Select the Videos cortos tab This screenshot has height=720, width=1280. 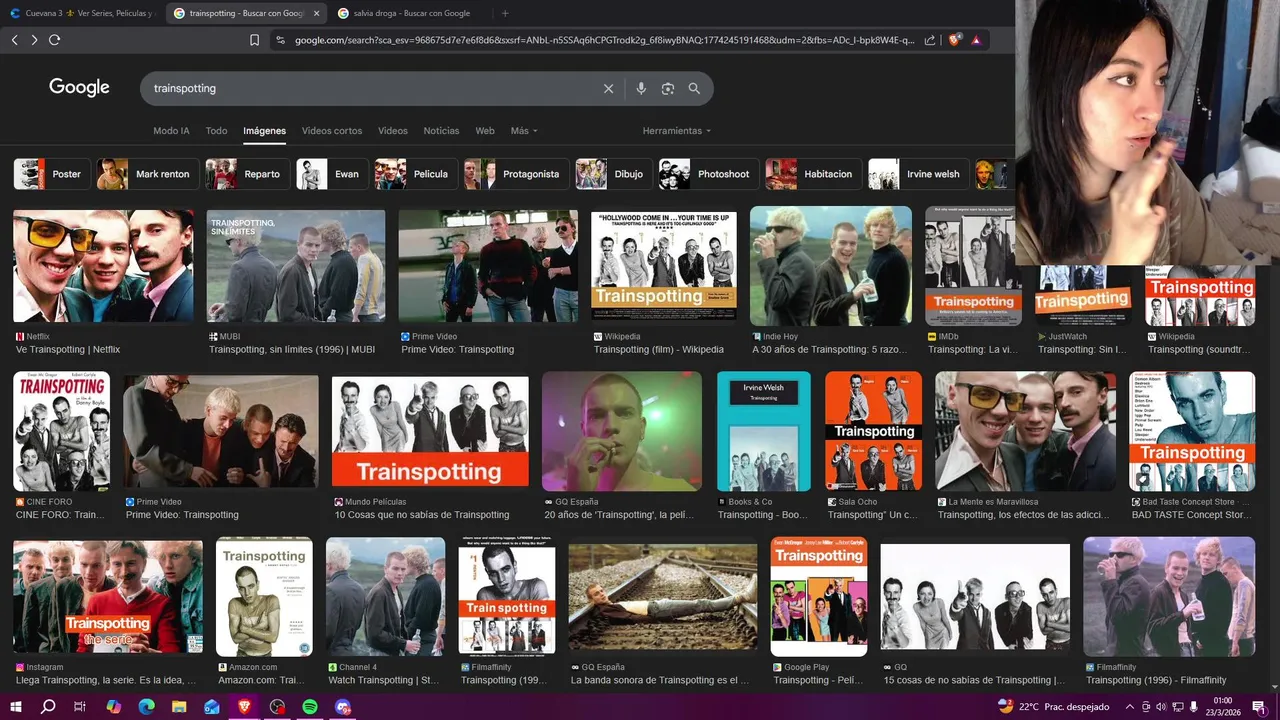pyautogui.click(x=332, y=131)
